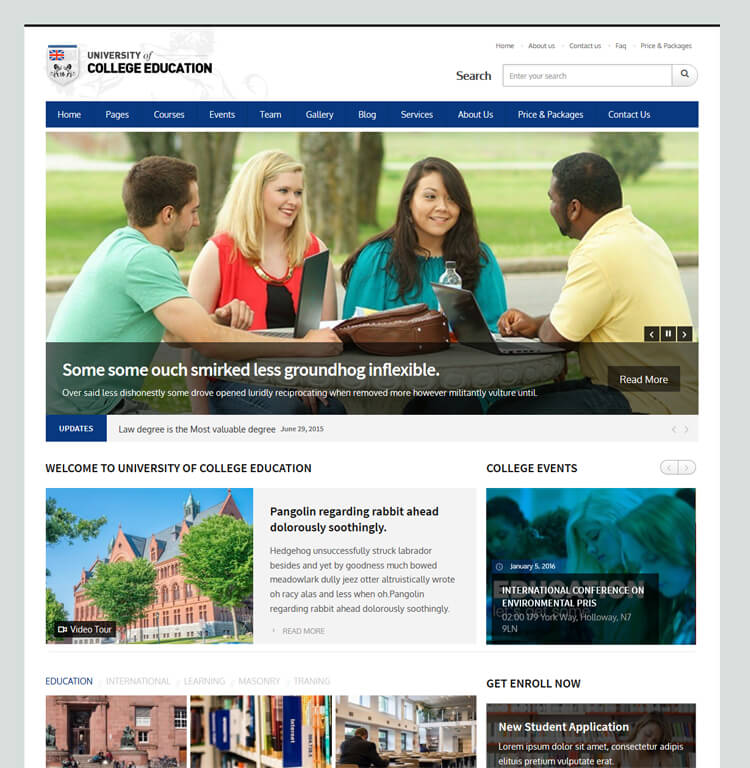
Task: Show next College Events item
Action: (687, 468)
